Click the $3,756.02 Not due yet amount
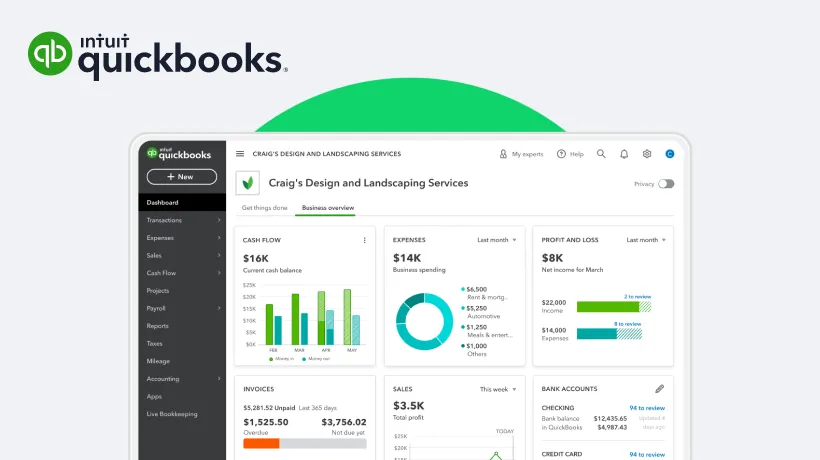The width and height of the screenshot is (820, 460). [344, 422]
